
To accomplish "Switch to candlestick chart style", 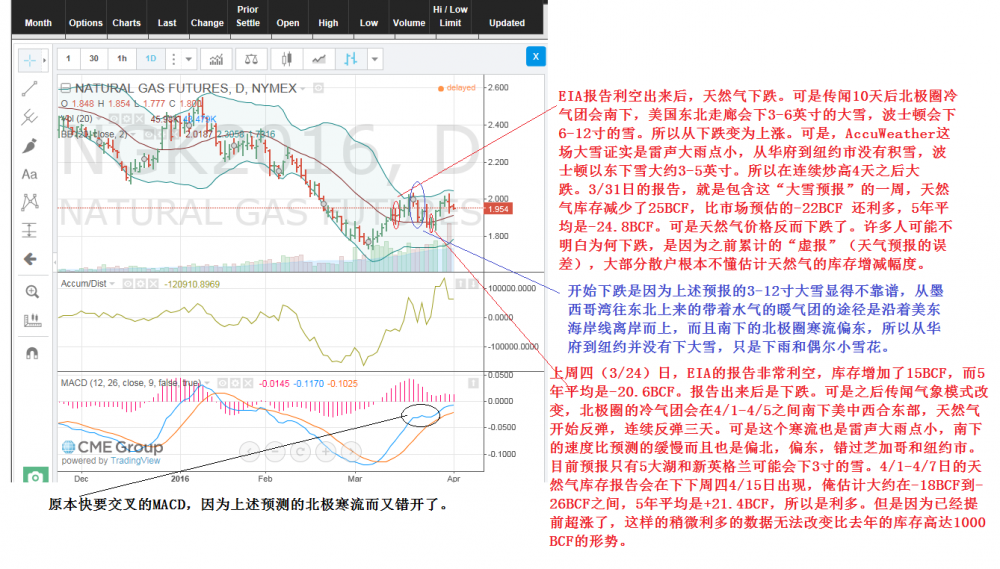I will (287, 59).
